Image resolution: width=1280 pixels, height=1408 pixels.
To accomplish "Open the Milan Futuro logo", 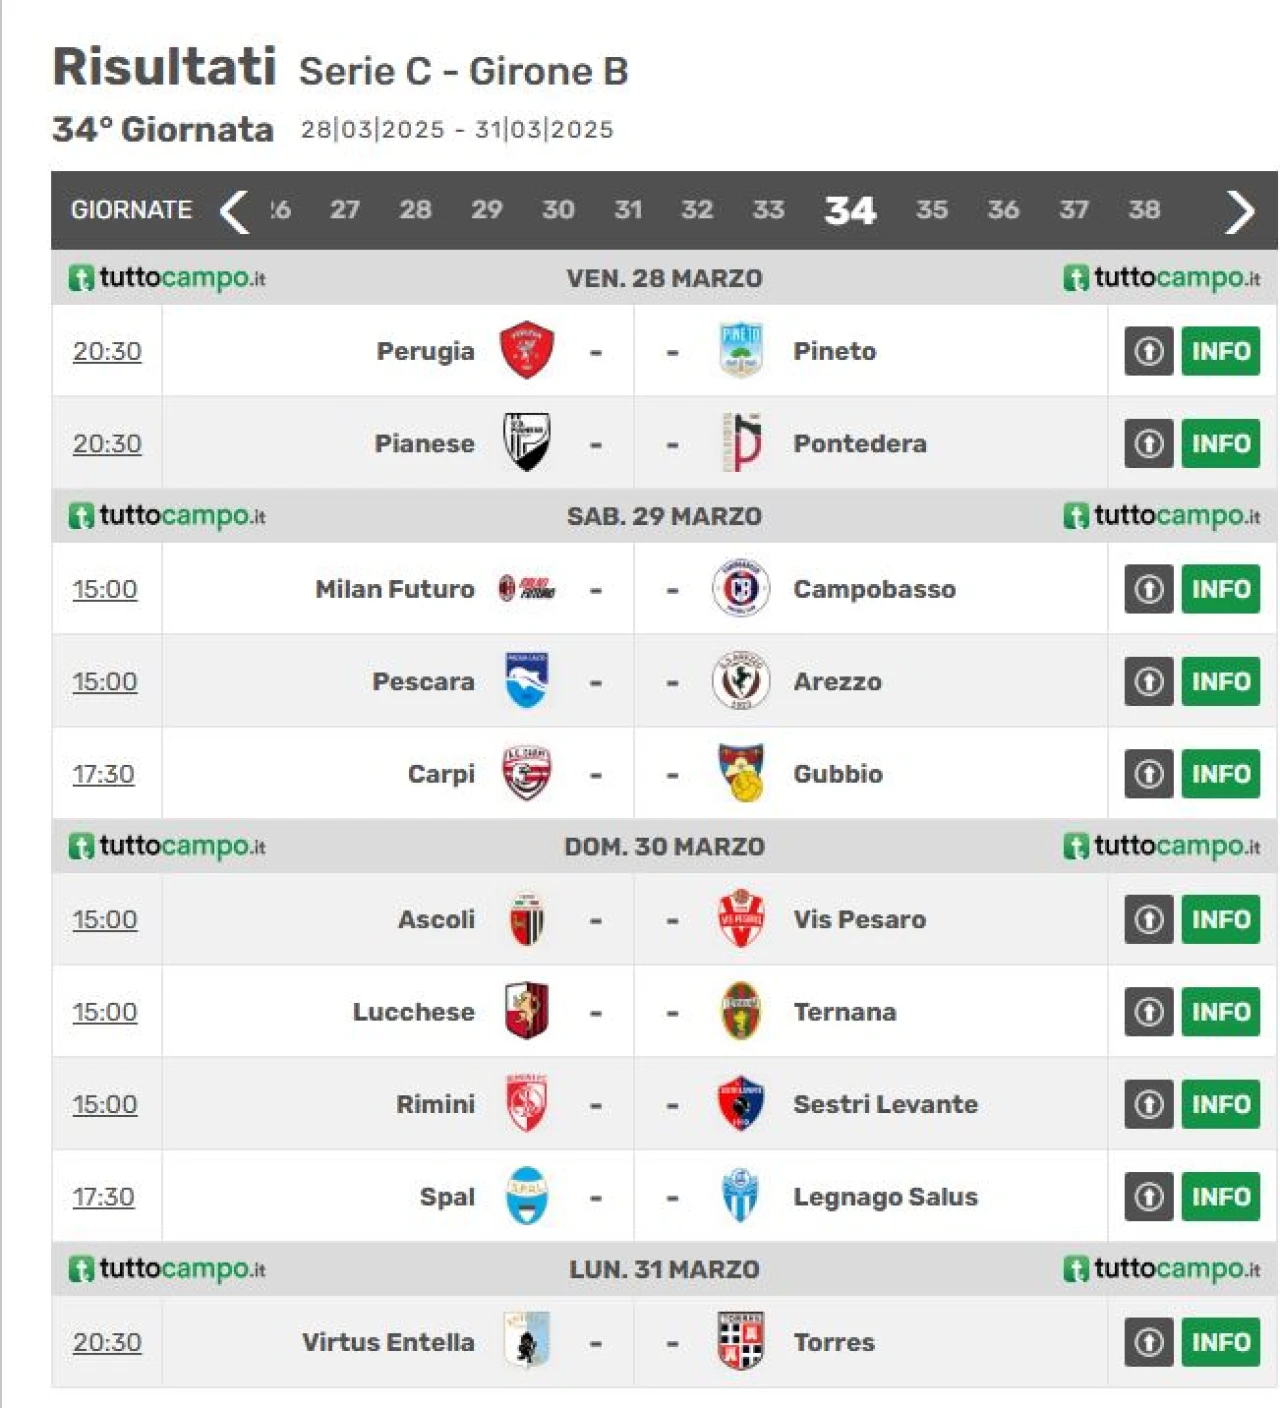I will 526,588.
